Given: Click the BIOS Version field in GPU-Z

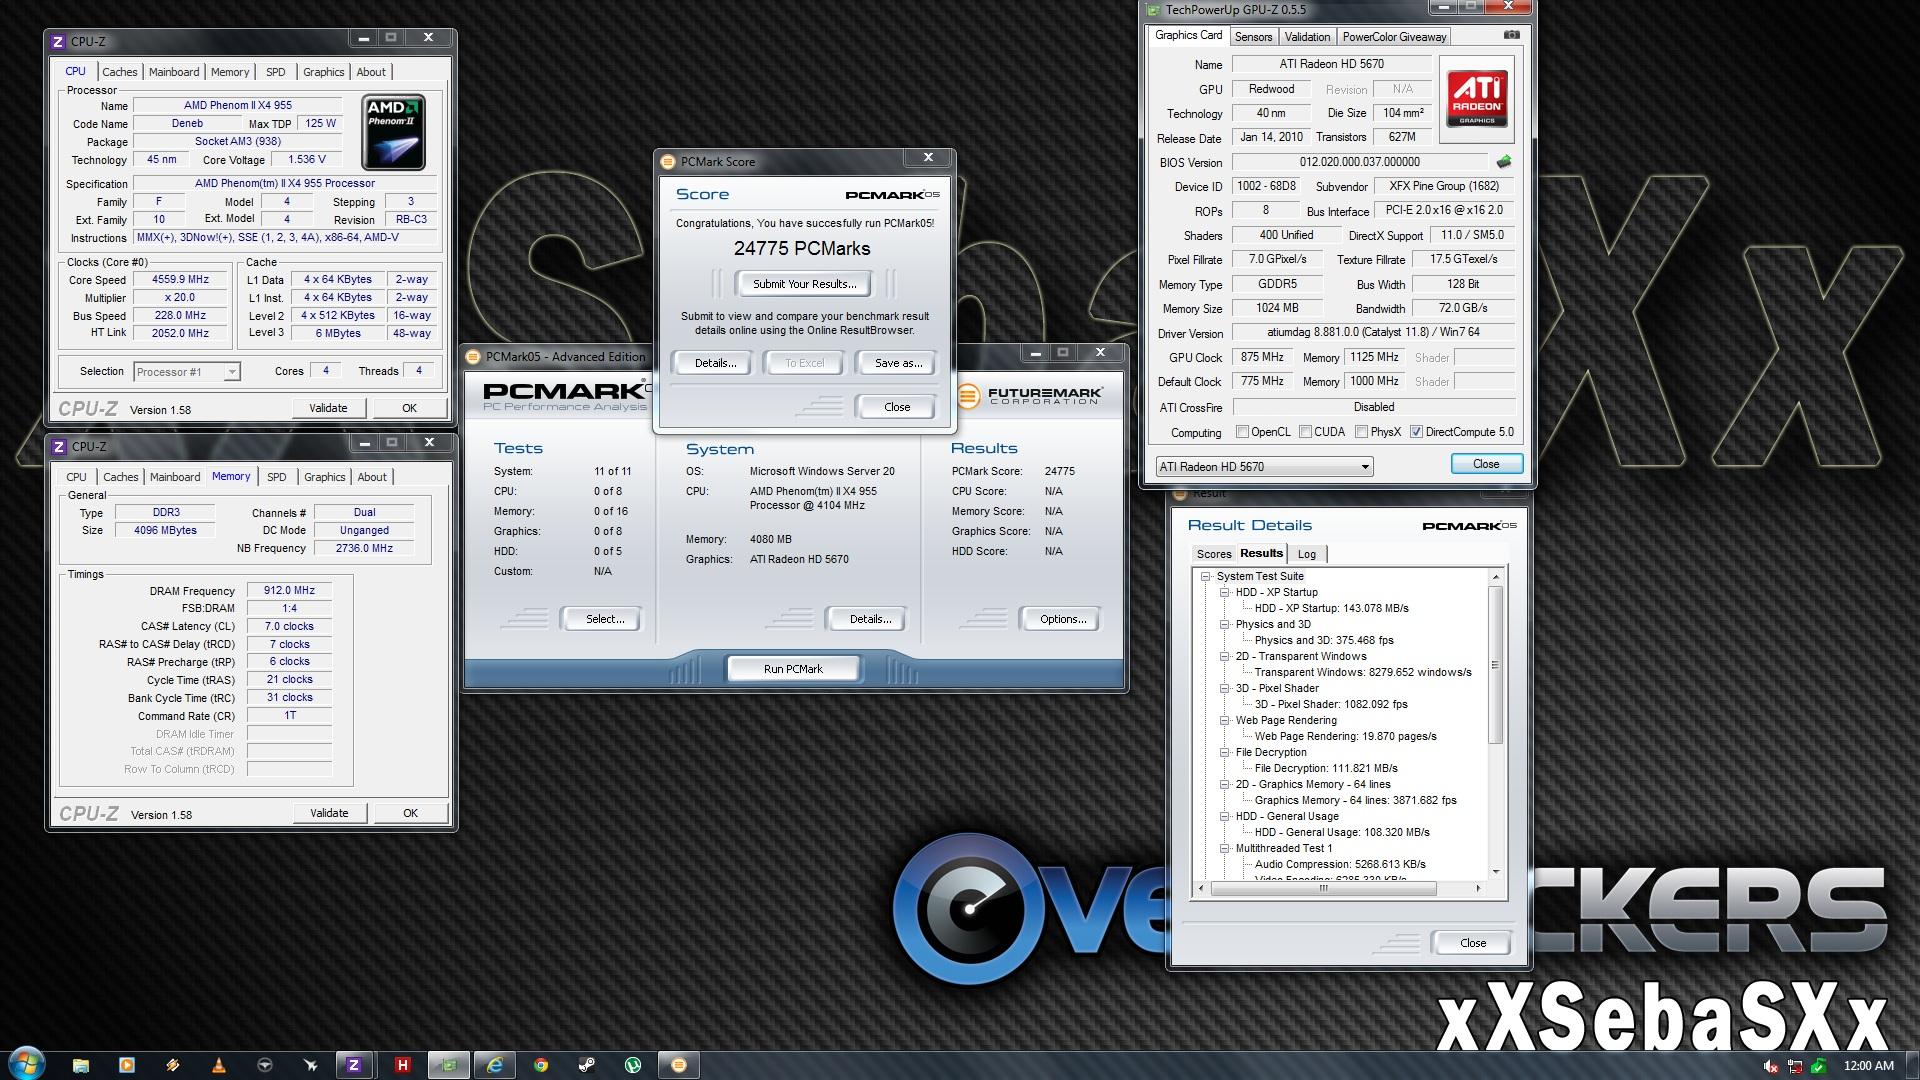Looking at the screenshot, I should pyautogui.click(x=1360, y=162).
